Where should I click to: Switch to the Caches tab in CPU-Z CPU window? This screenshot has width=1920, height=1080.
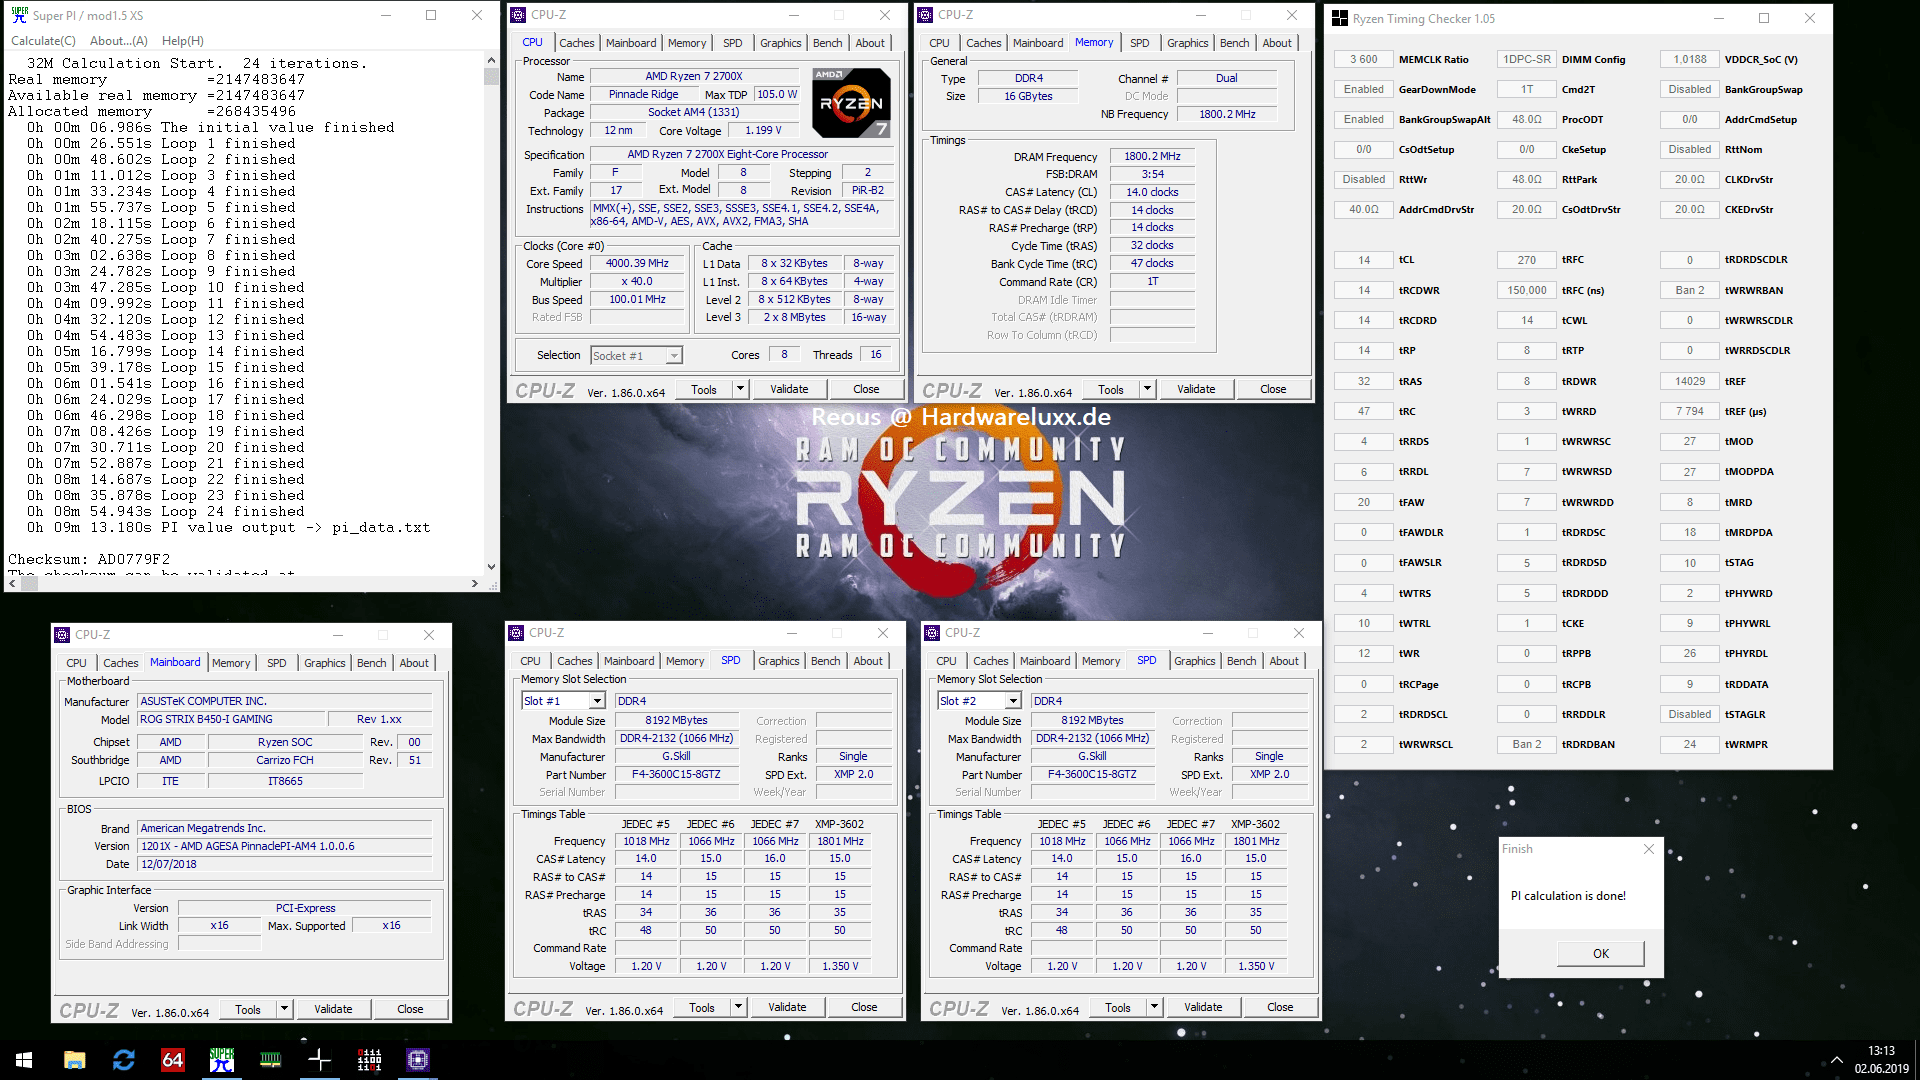pos(576,43)
